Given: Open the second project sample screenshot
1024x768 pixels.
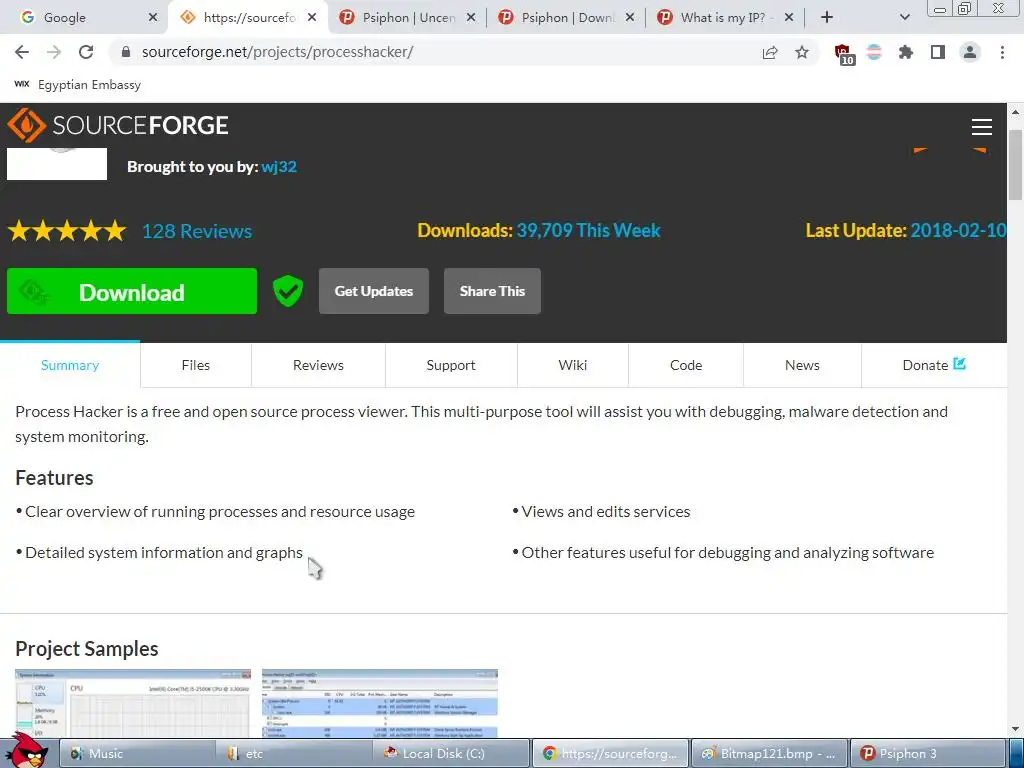Looking at the screenshot, I should point(380,703).
